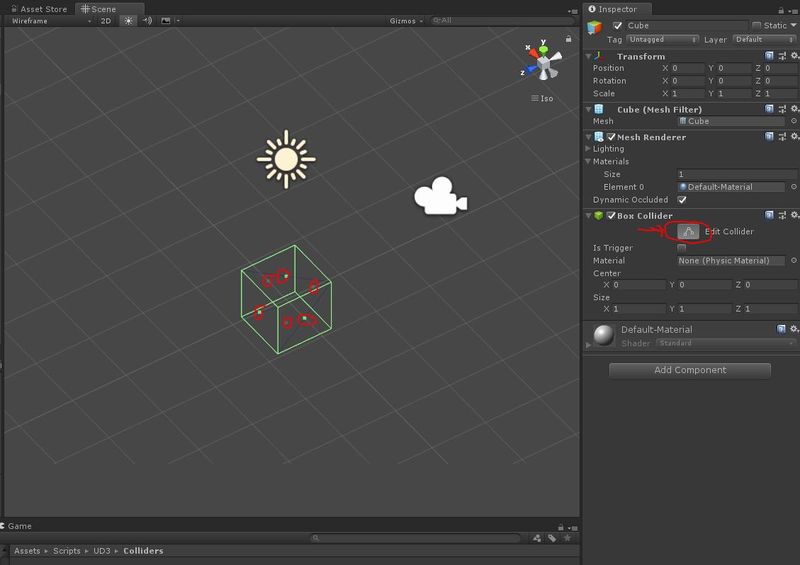The width and height of the screenshot is (800, 565).
Task: Click the scene search field
Action: coord(503,20)
